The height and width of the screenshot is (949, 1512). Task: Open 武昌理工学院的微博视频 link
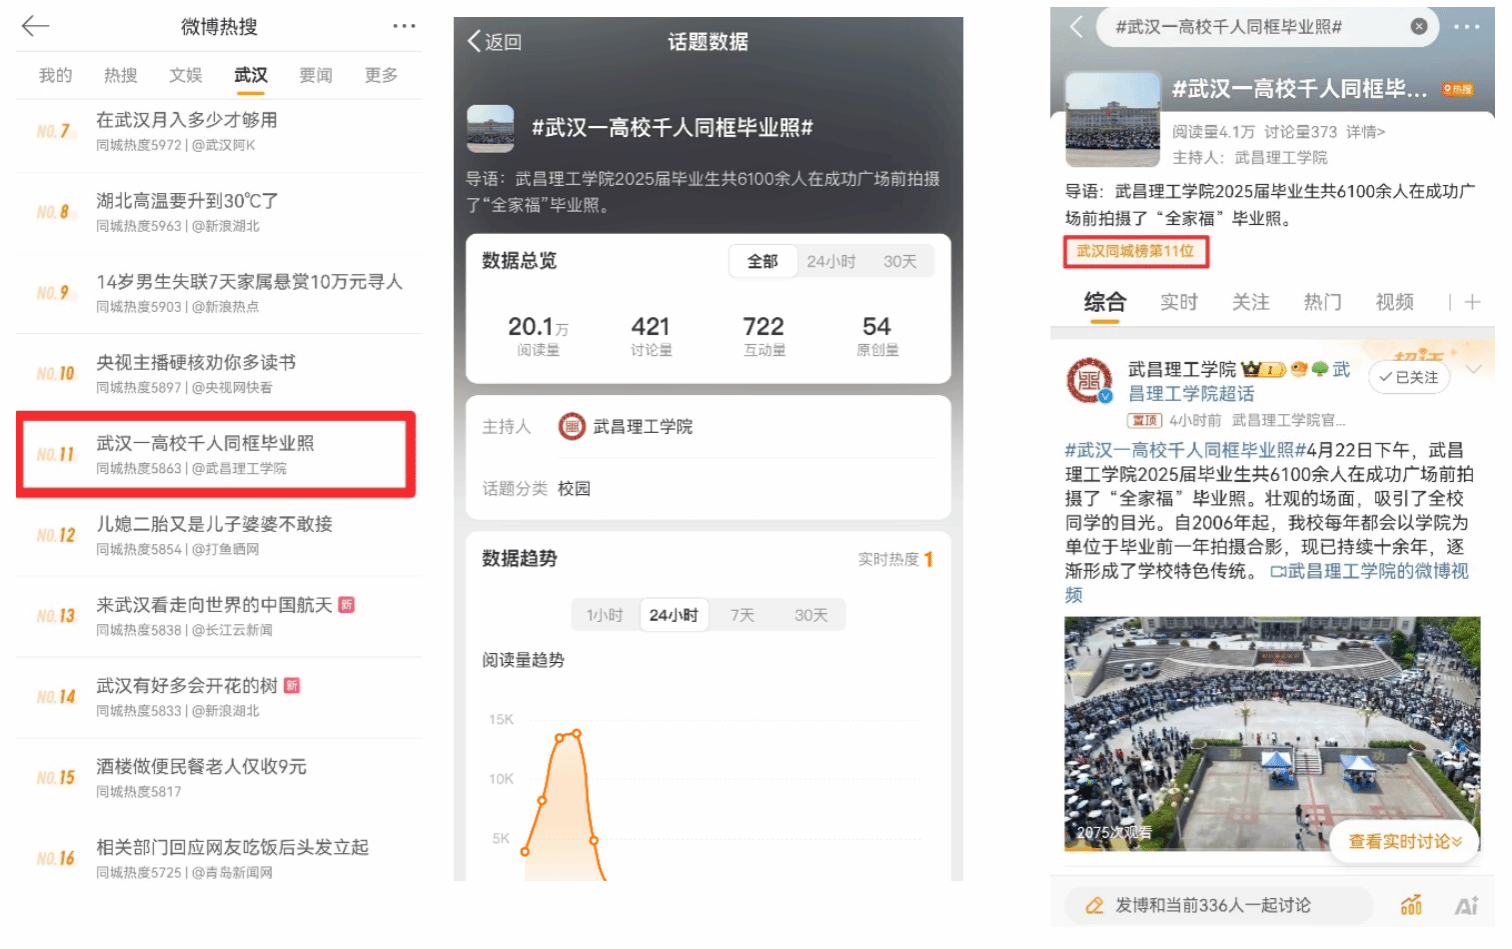point(1378,571)
